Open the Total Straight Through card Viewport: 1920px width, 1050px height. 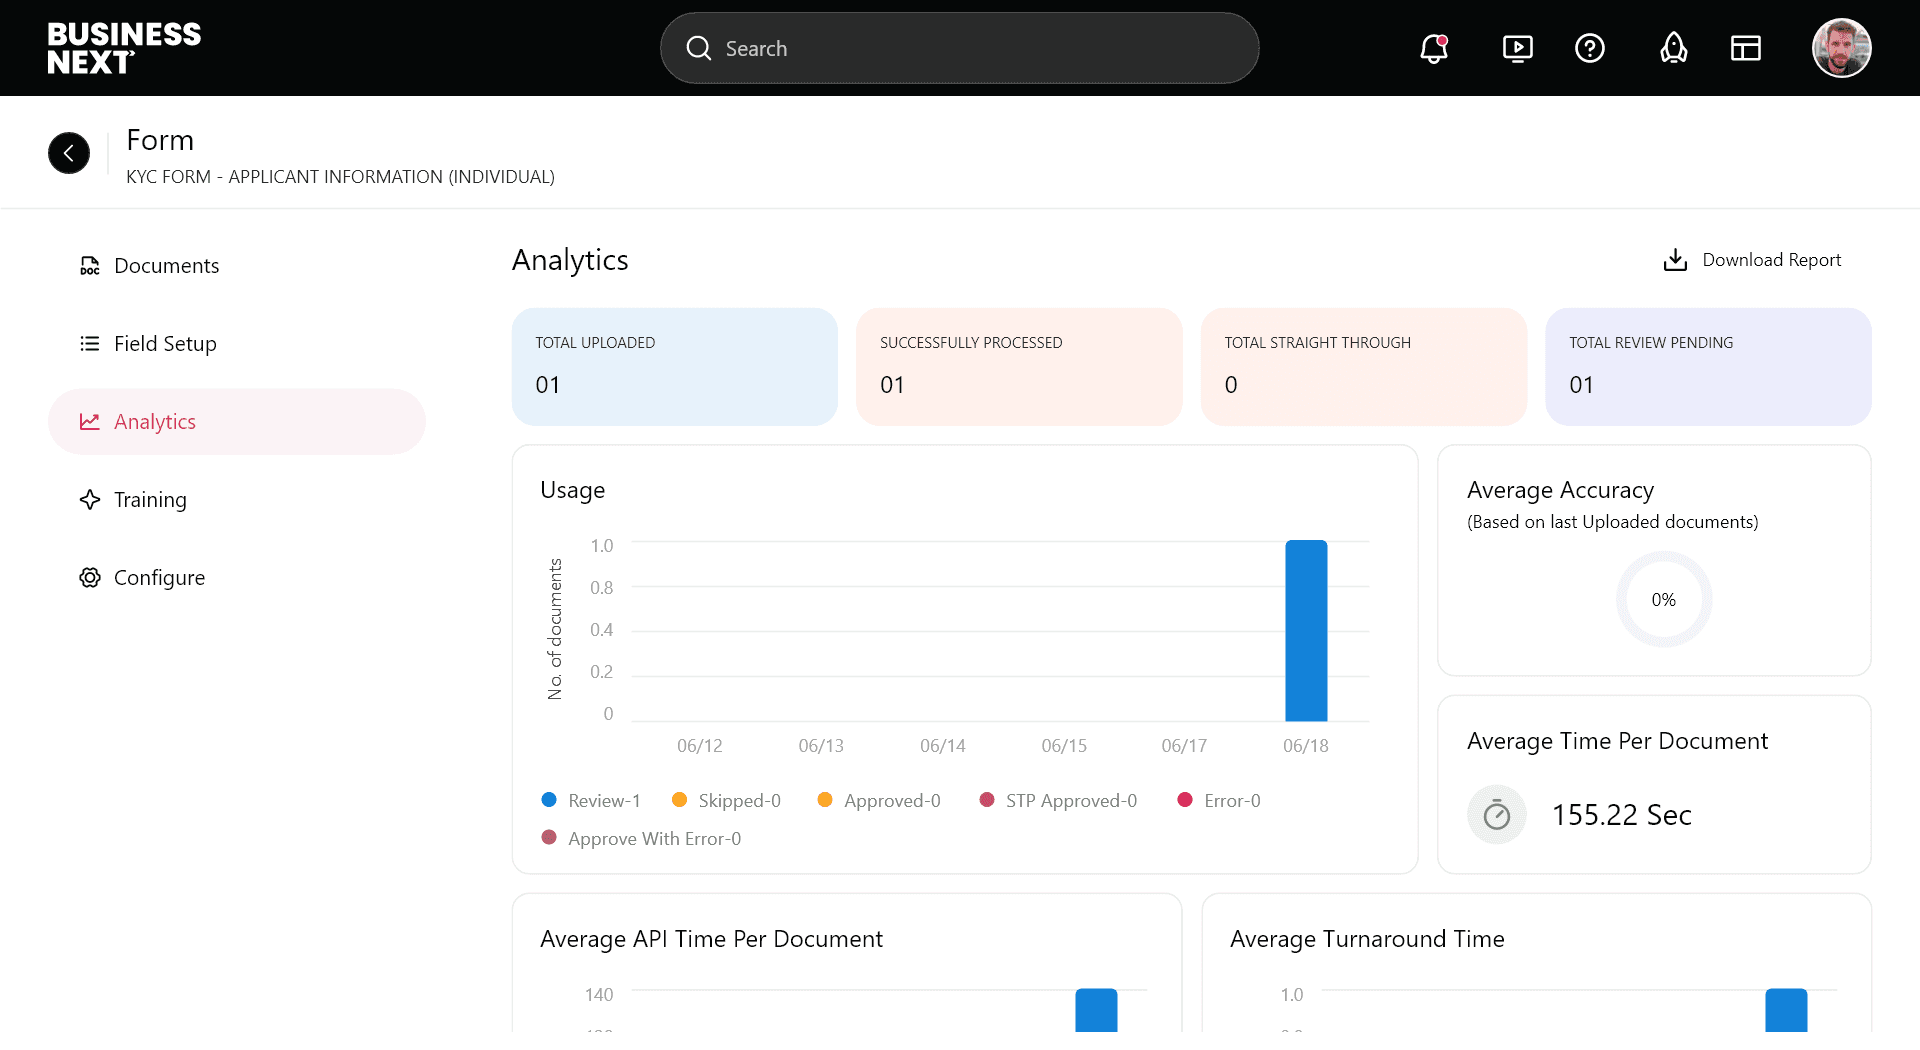coord(1364,367)
